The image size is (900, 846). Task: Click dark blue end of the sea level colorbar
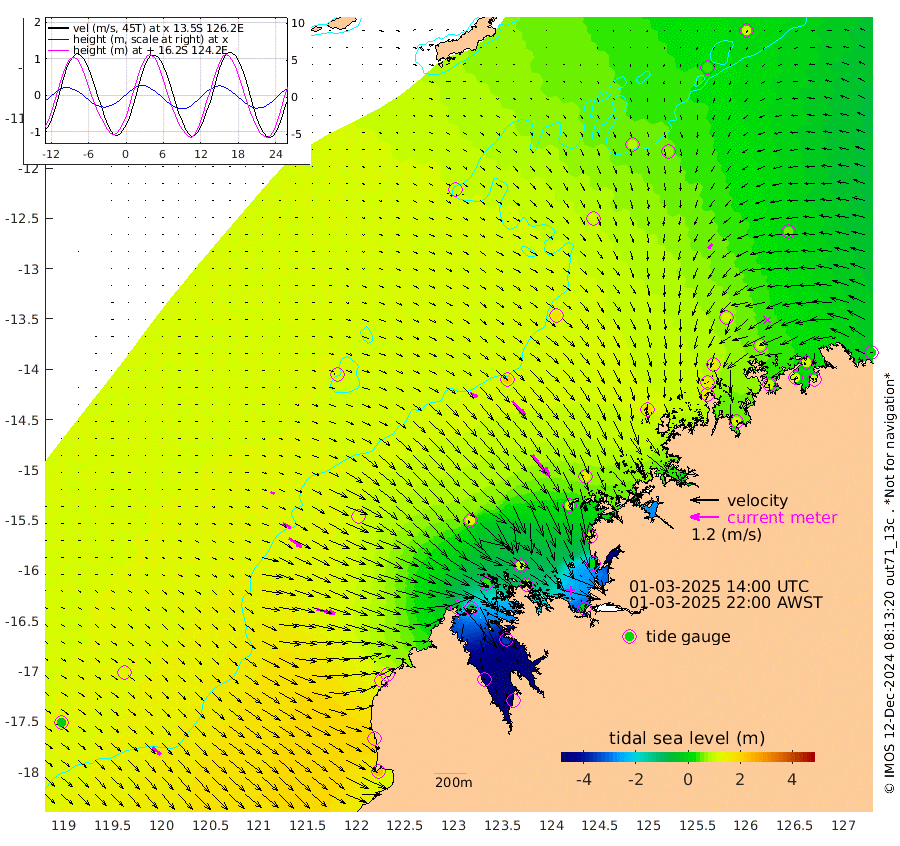(x=566, y=757)
